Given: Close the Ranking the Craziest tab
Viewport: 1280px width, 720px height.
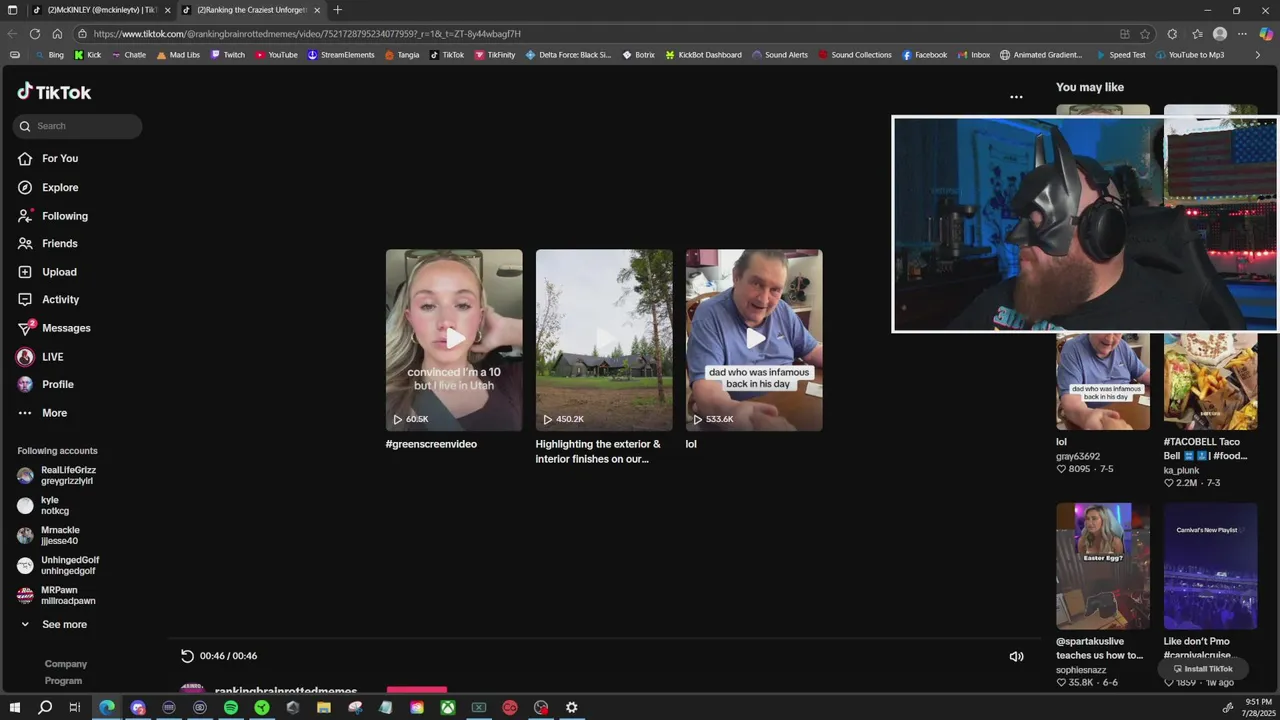Looking at the screenshot, I should 317,10.
